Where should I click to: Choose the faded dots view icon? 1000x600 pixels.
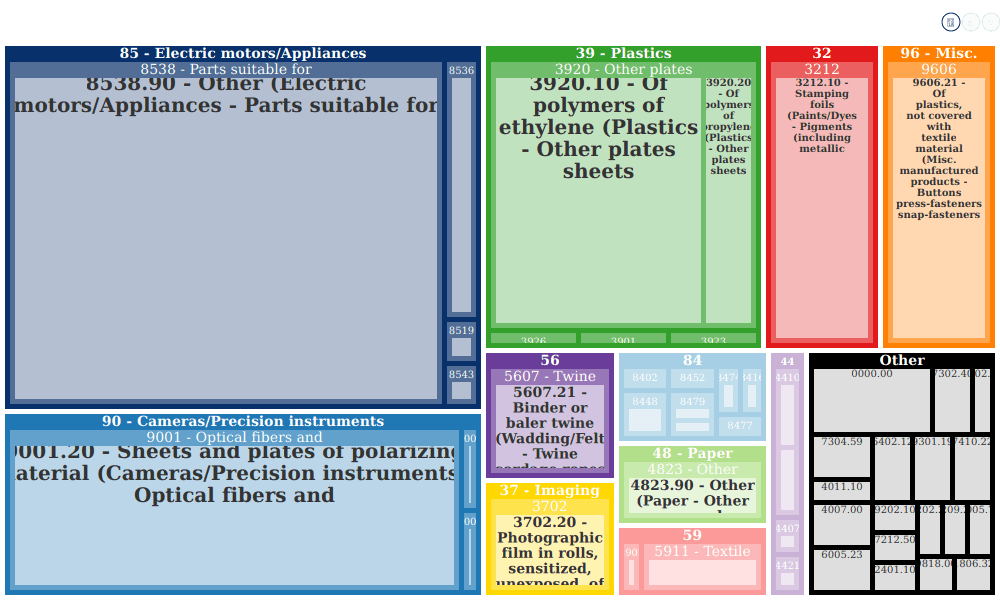tap(990, 22)
